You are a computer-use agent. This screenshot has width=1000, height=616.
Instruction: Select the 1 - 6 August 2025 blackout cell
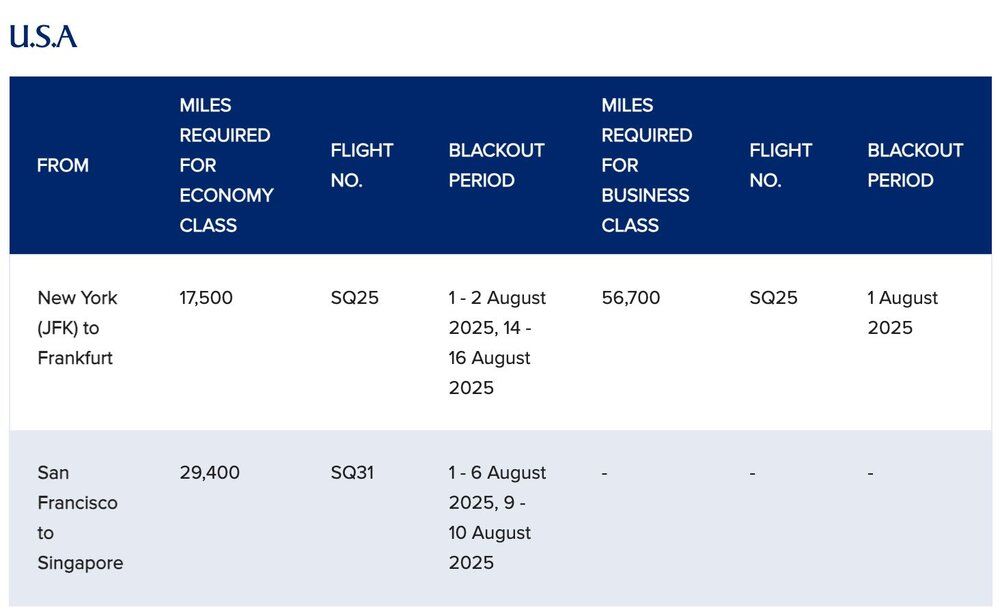[x=497, y=517]
